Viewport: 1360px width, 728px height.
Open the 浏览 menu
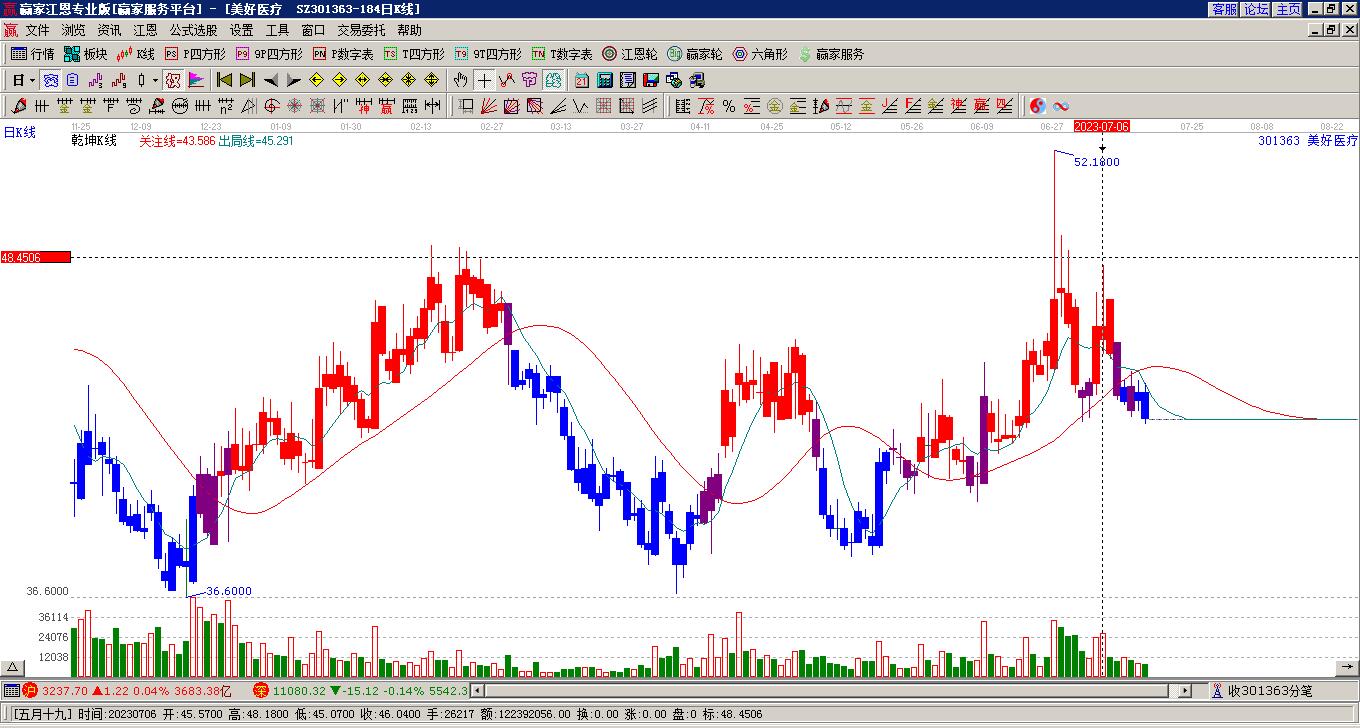(x=73, y=30)
